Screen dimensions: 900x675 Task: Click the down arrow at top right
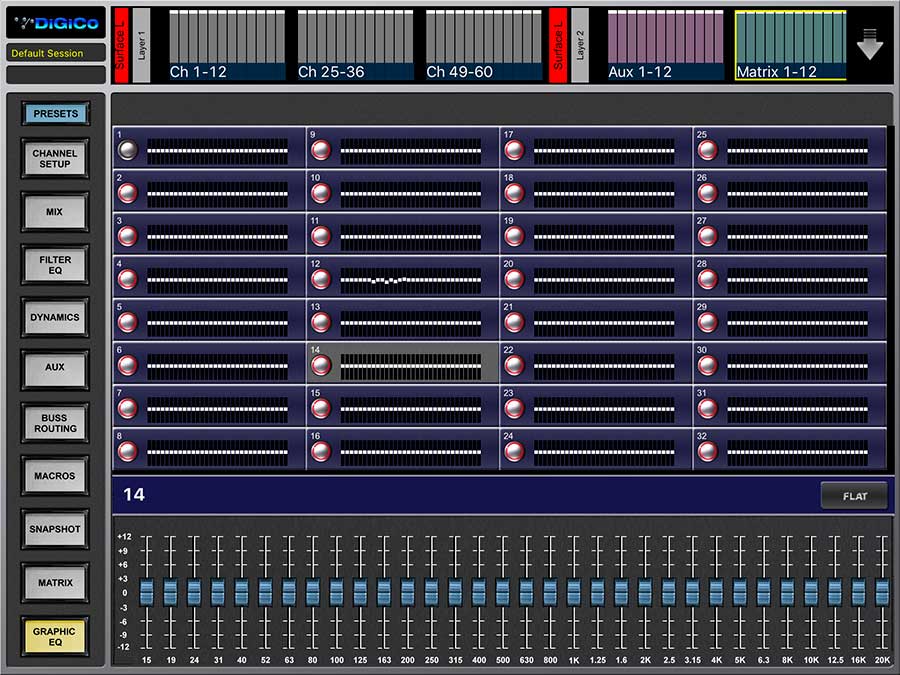point(870,44)
